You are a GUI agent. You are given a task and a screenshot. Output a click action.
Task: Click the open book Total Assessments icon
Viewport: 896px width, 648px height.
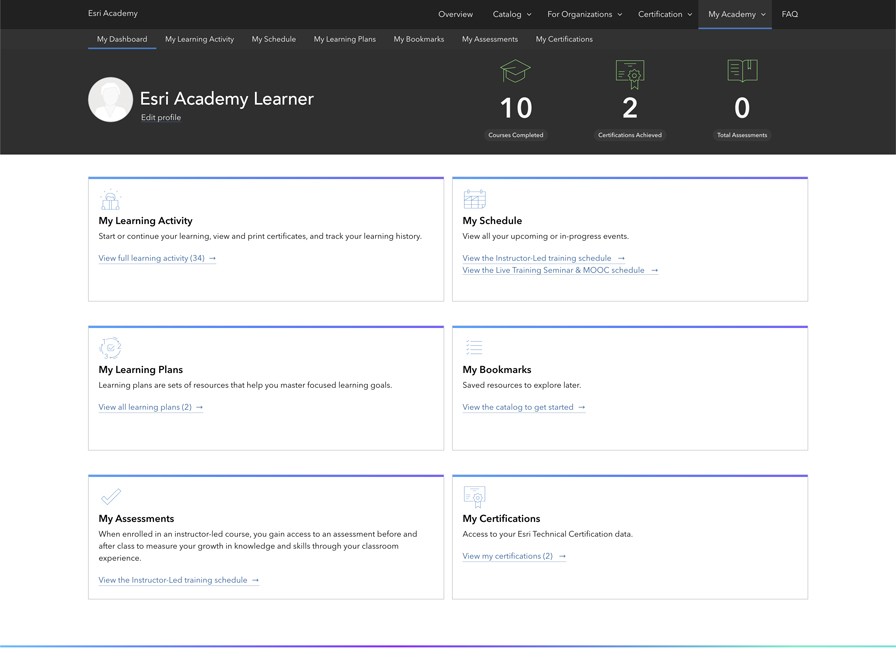742,71
